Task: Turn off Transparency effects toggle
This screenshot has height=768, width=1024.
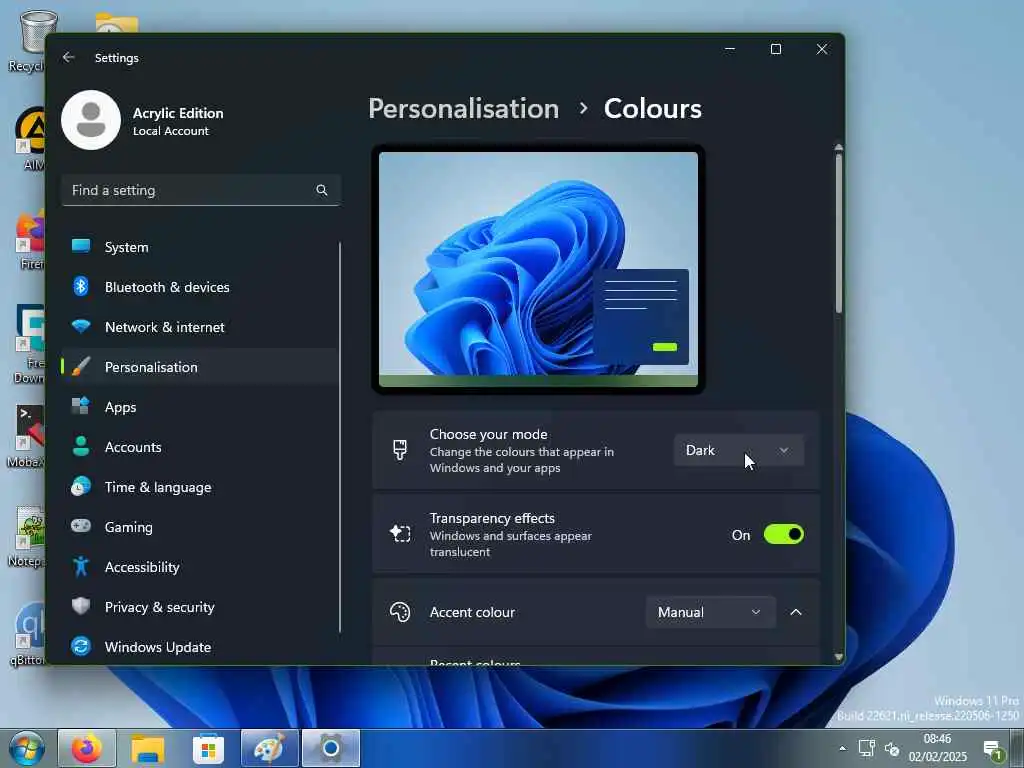Action: pos(784,534)
